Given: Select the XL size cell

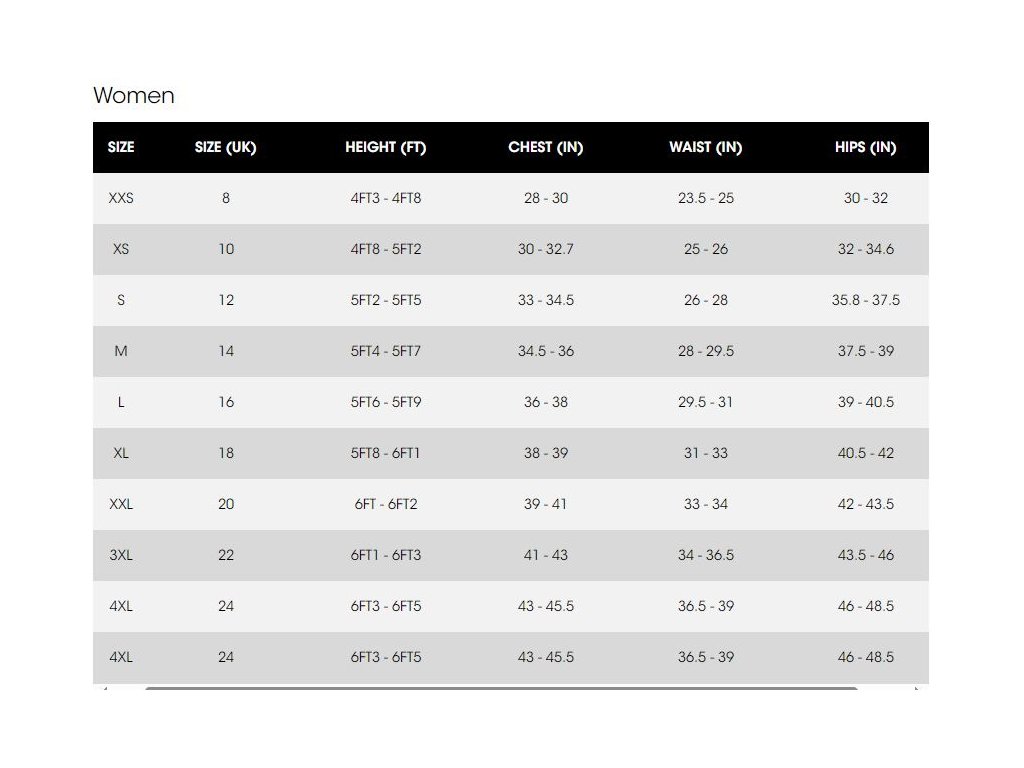Looking at the screenshot, I should [x=121, y=453].
